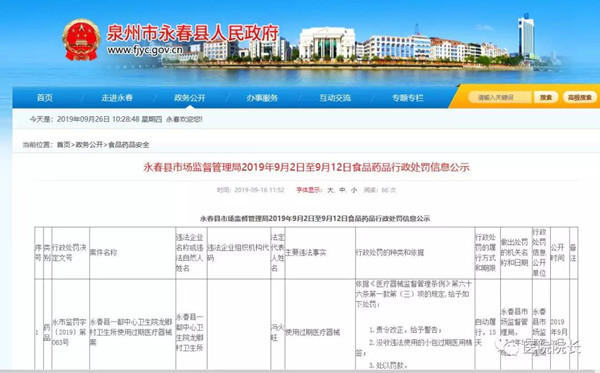Image resolution: width=600 pixels, height=373 pixels.
Task: Open the 办事服务 navigation menu item
Action: point(262,98)
